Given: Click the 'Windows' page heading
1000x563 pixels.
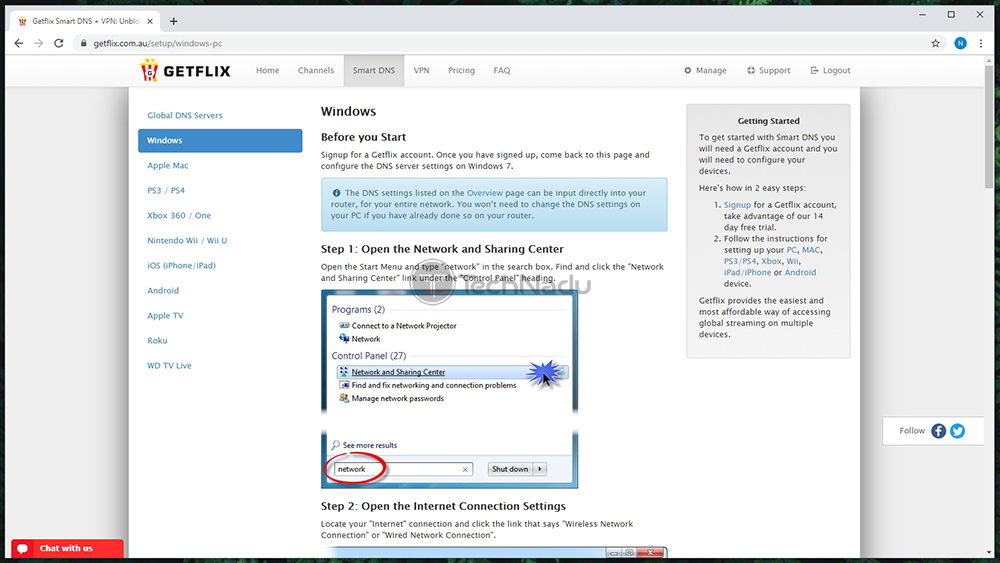Looking at the screenshot, I should click(348, 112).
